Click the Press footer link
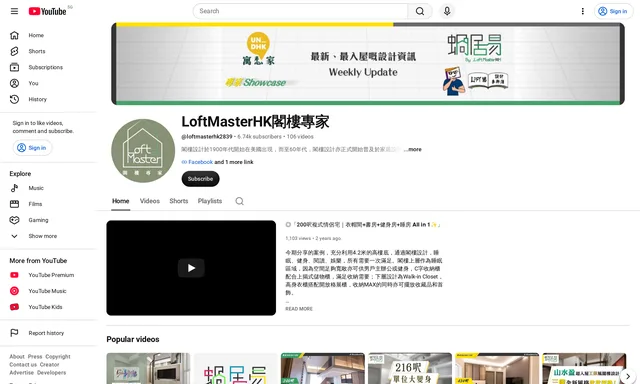Screen dimensions: 640x384 pyautogui.click(x=35, y=357)
